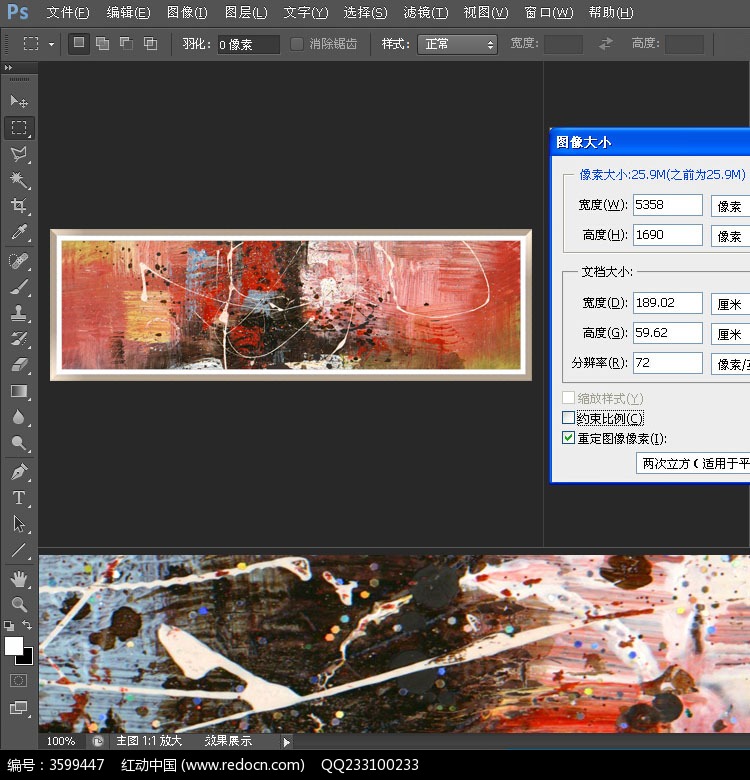Open document width 厘米 unit dropdown
Image resolution: width=750 pixels, height=780 pixels.
pos(730,304)
